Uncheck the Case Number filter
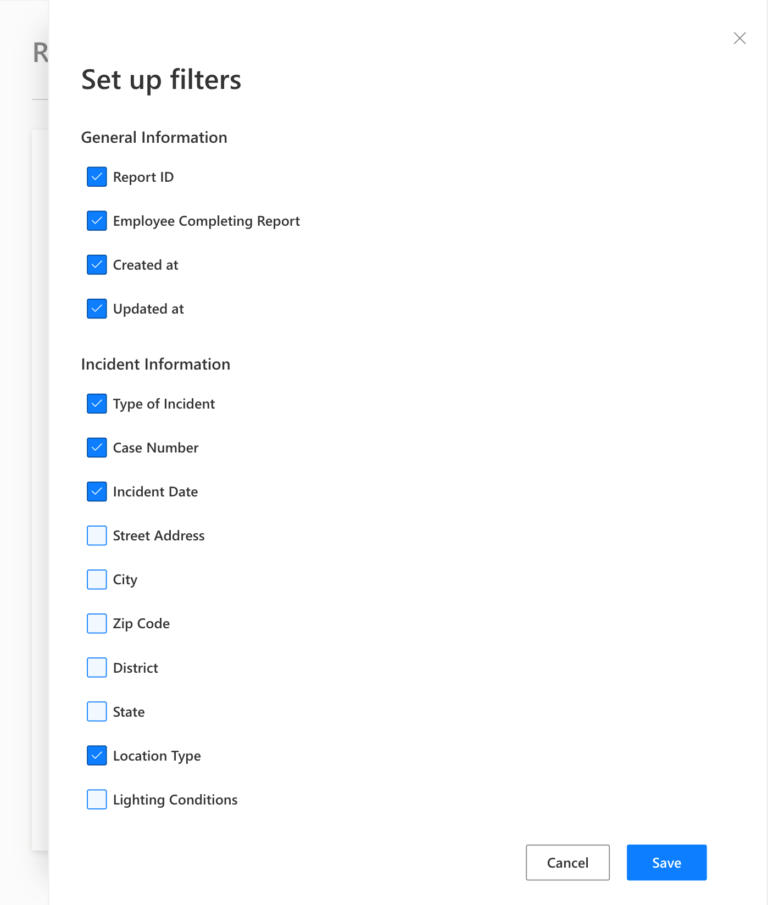 point(96,447)
